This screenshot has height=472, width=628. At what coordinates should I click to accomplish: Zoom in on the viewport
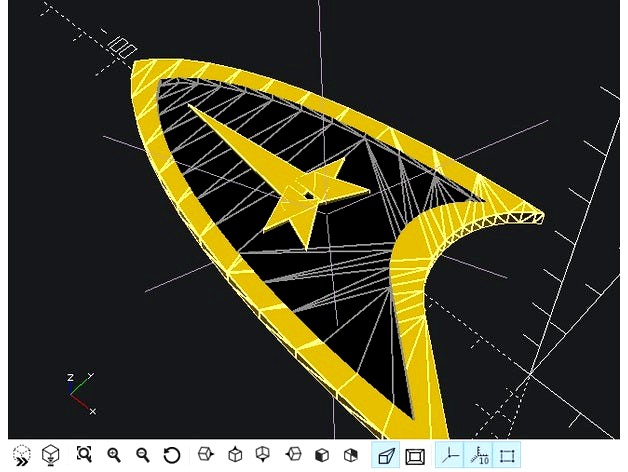114,455
